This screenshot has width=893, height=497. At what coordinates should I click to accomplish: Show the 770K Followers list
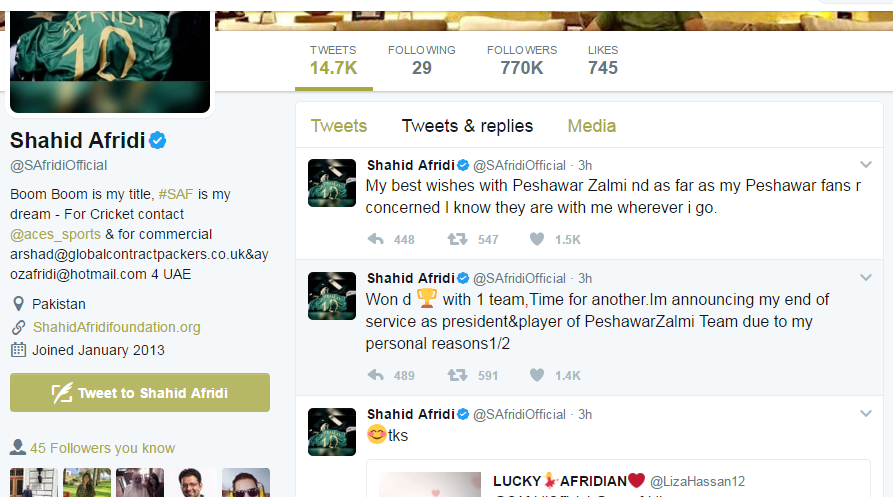click(x=522, y=60)
